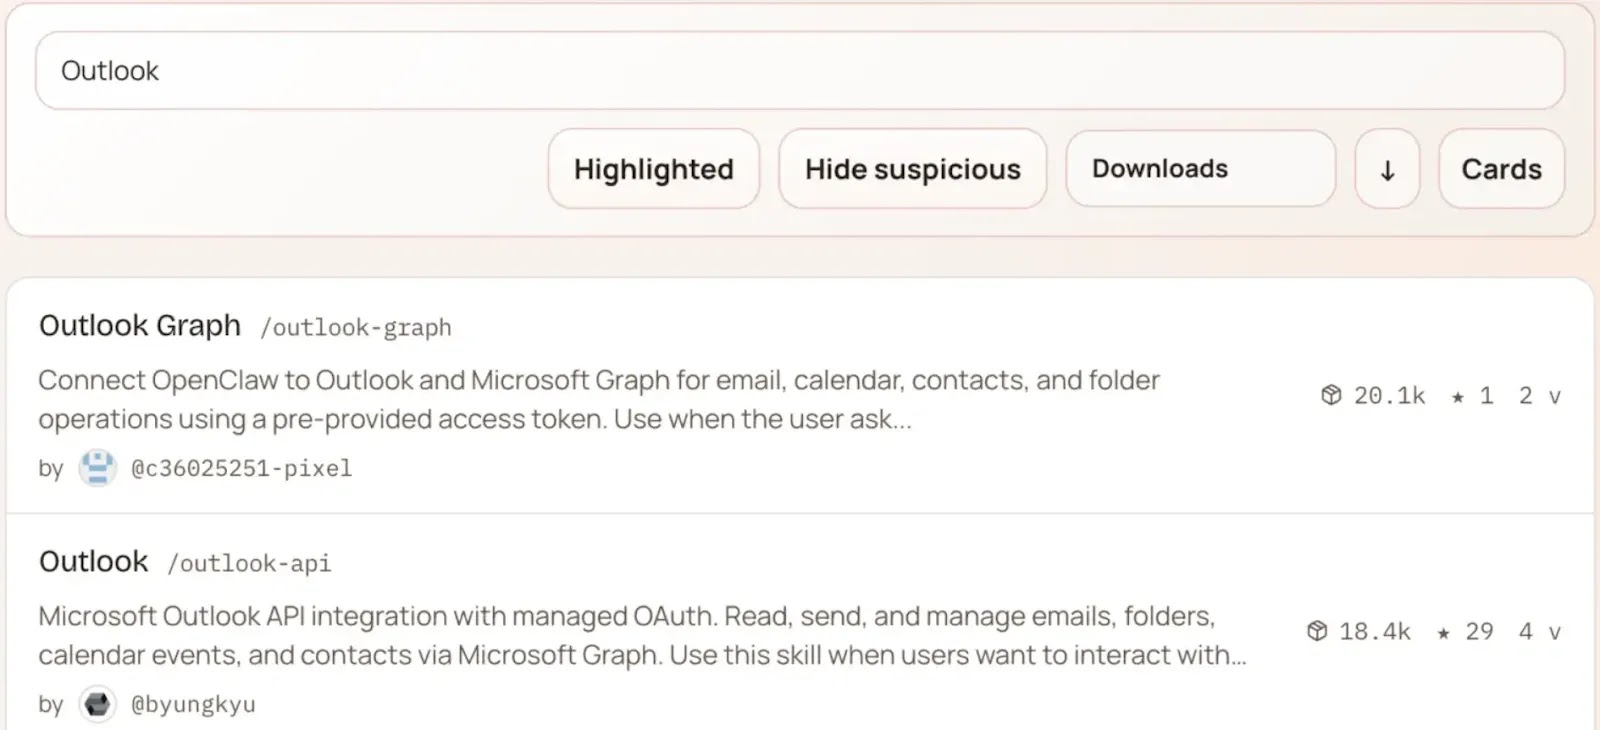Click the byungkyu profile avatar

[x=97, y=704]
